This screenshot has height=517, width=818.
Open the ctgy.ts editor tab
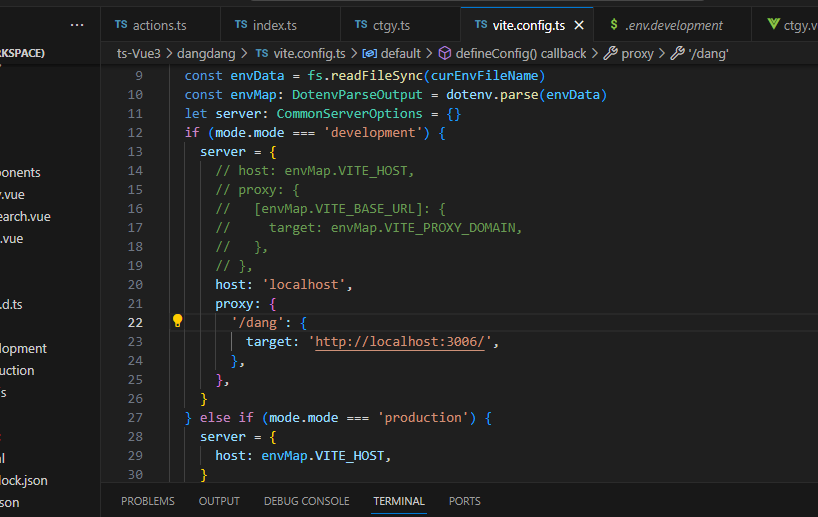pyautogui.click(x=391, y=25)
